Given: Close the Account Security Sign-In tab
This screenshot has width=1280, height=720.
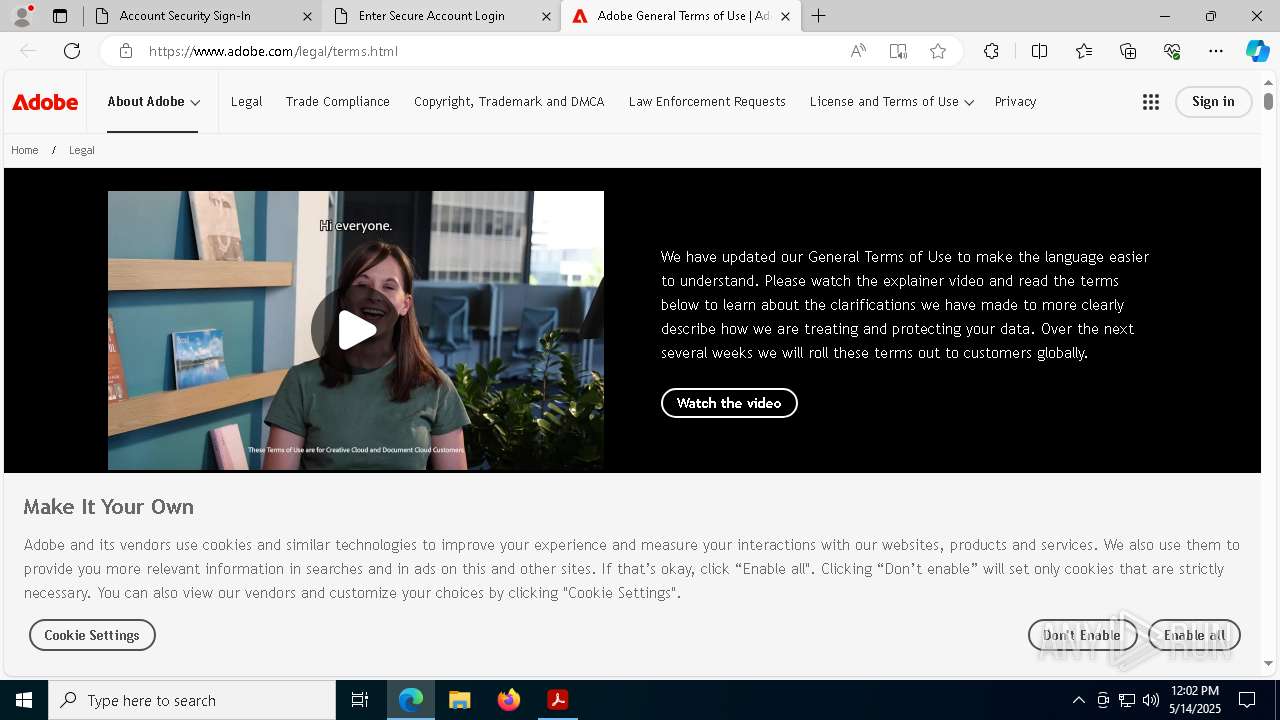Looking at the screenshot, I should point(307,16).
